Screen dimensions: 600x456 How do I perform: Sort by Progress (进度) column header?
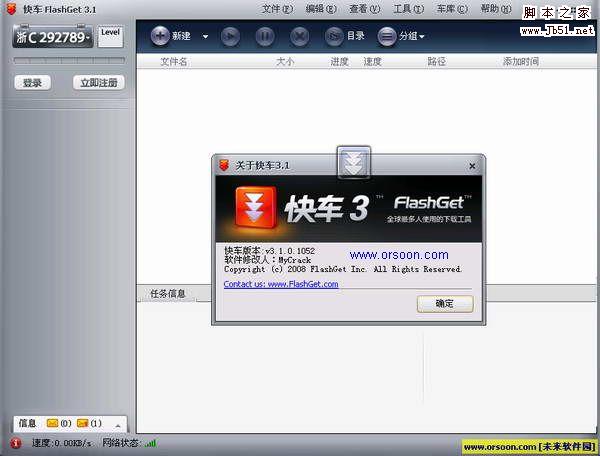pos(339,61)
